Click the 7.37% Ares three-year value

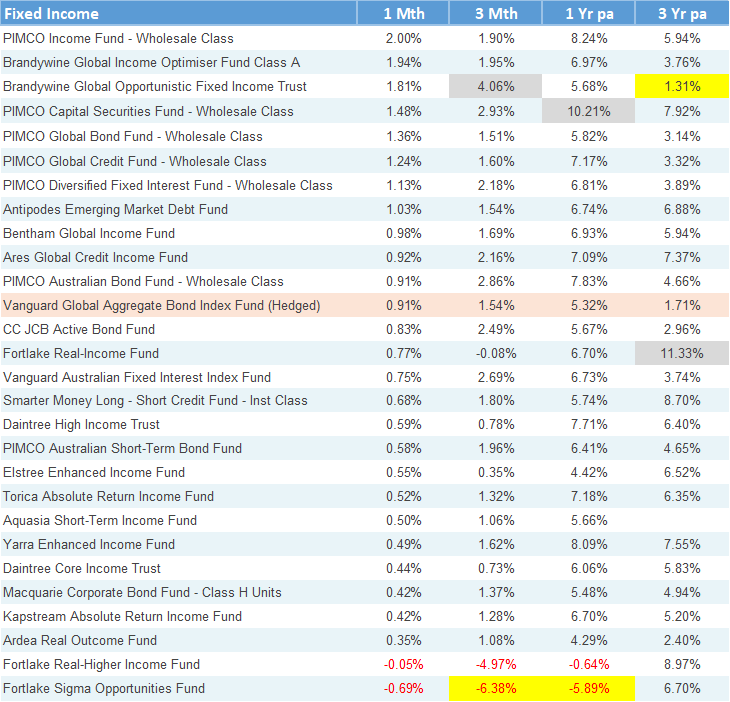tap(682, 257)
